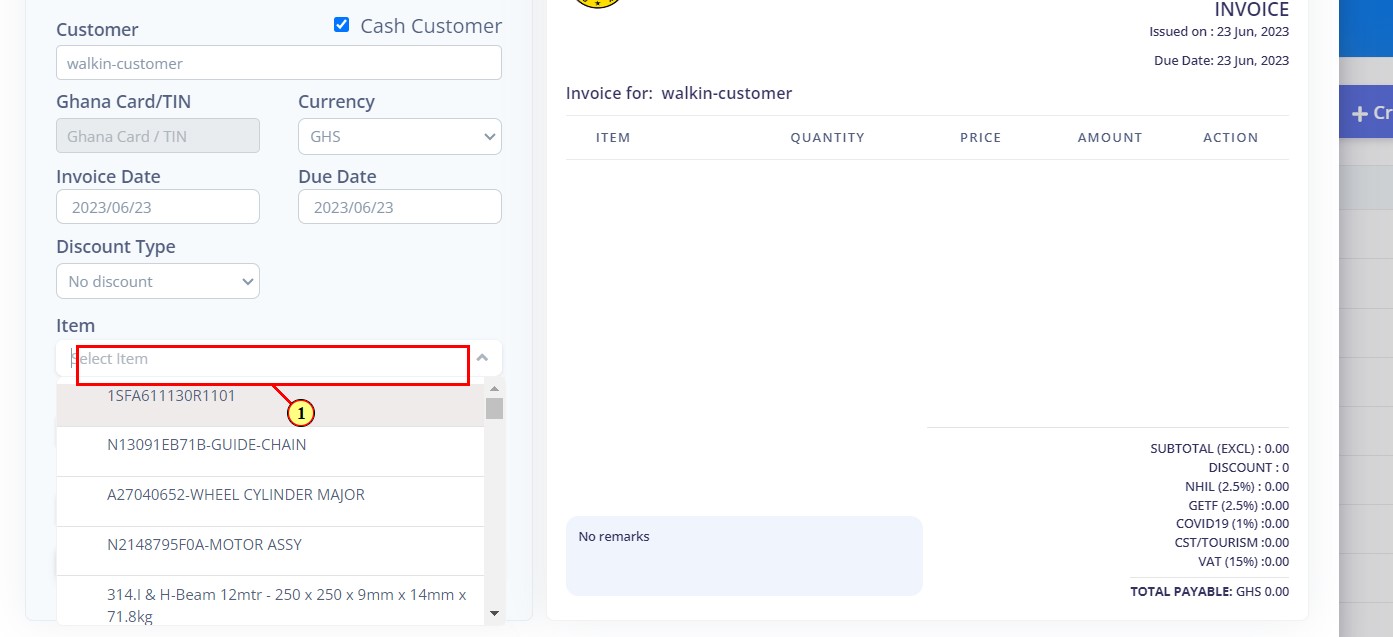Click the NHIL (2.5%) line
This screenshot has width=1393, height=637.
[1237, 487]
